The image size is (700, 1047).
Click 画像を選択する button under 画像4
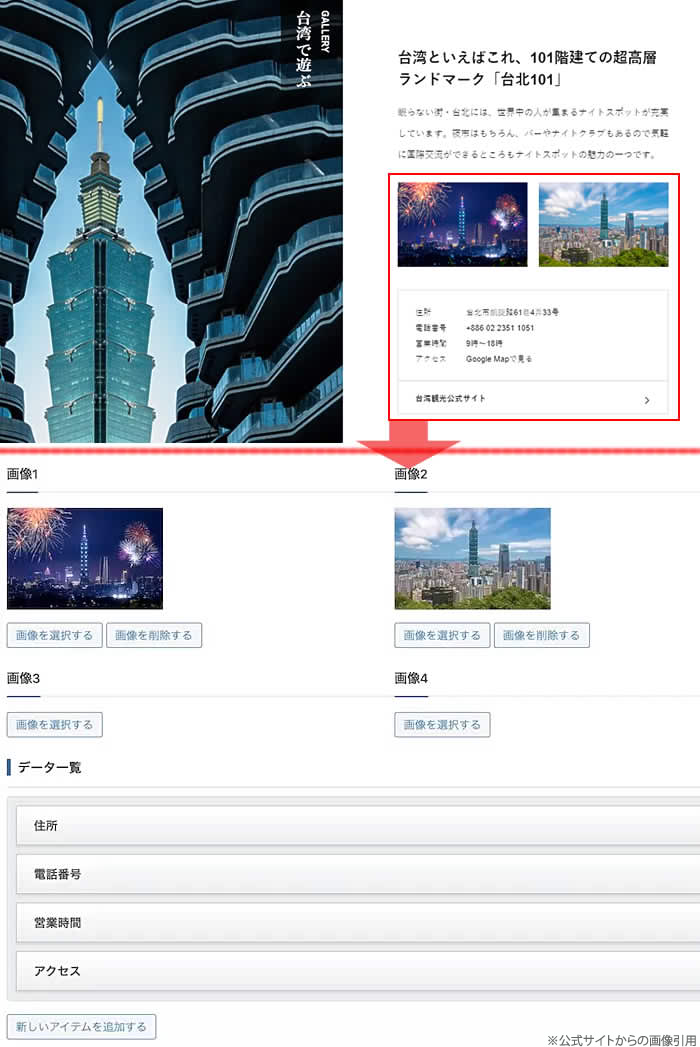point(442,724)
